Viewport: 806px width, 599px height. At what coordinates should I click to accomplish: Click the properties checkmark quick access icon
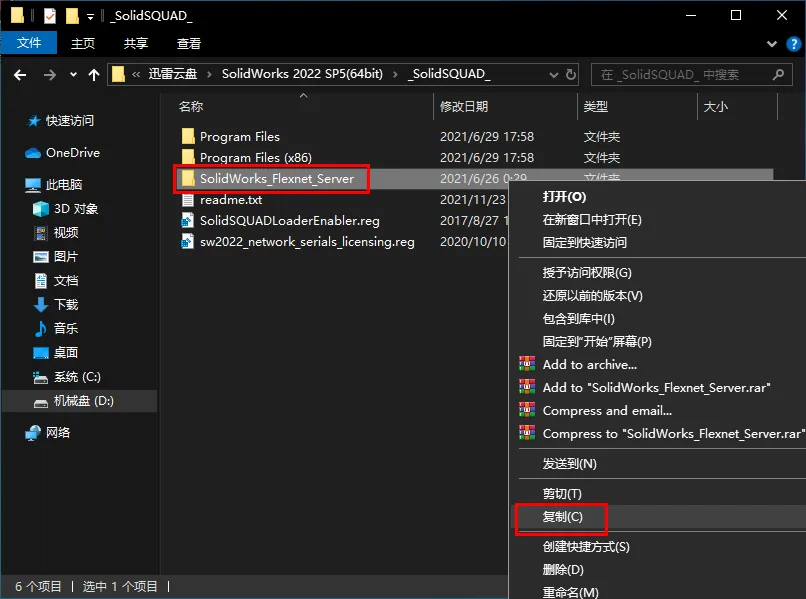coord(50,16)
